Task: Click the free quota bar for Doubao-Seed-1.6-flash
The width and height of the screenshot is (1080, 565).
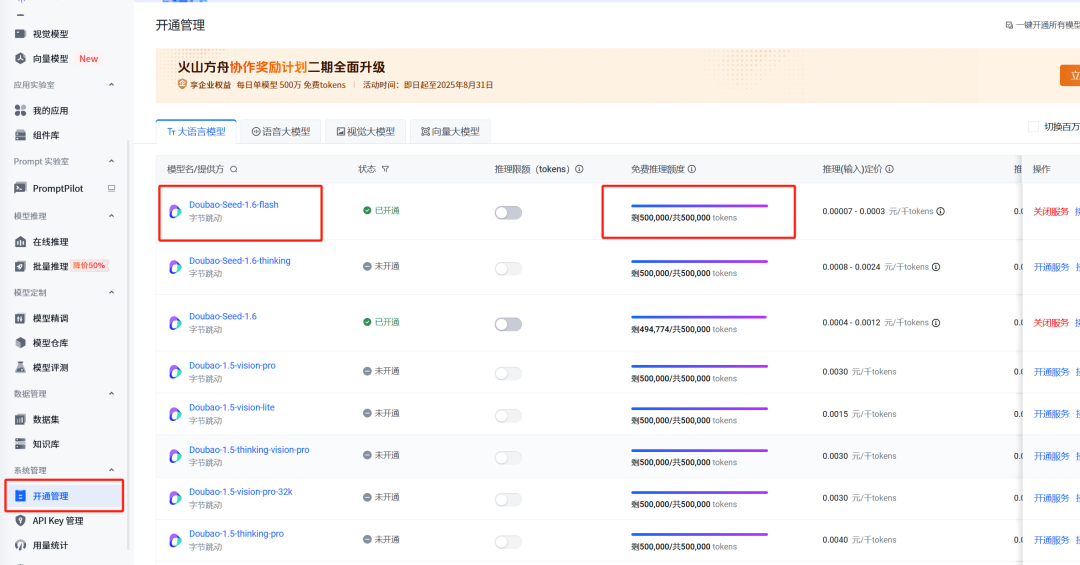Action: [699, 206]
